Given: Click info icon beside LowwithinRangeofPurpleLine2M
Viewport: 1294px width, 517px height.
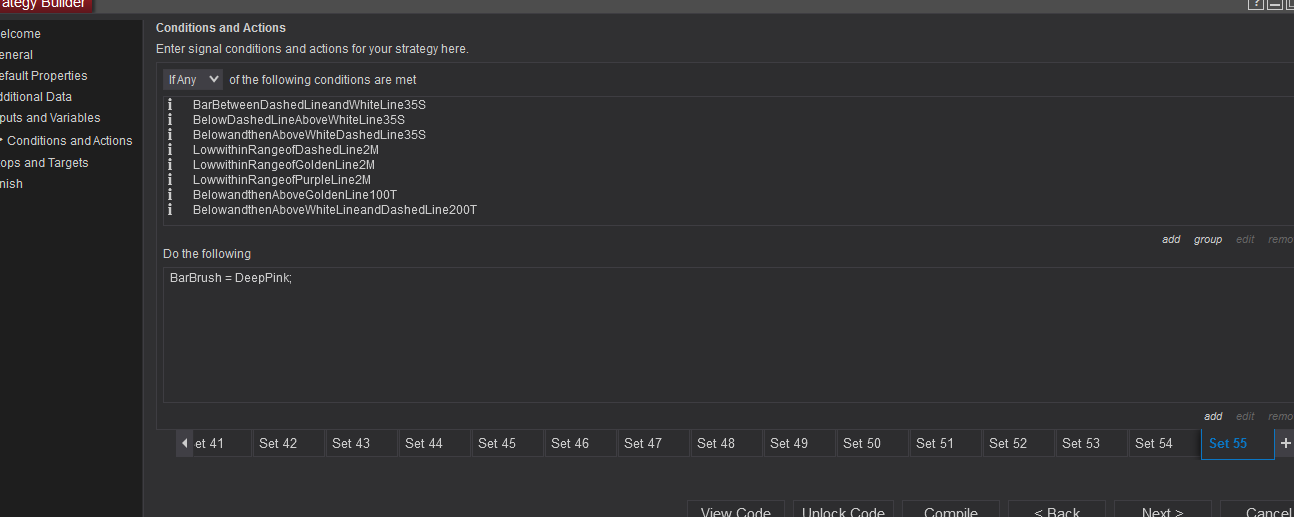Looking at the screenshot, I should (170, 180).
